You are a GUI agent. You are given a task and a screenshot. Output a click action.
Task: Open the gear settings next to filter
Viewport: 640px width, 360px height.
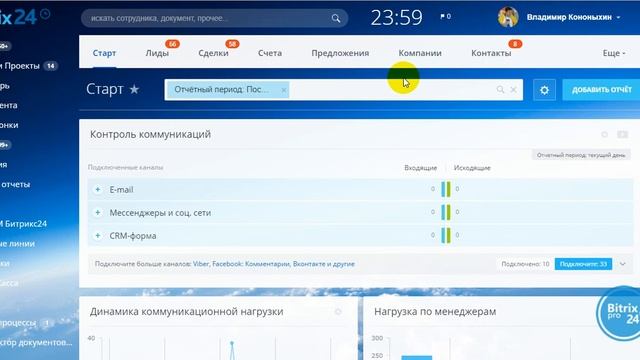pyautogui.click(x=544, y=90)
